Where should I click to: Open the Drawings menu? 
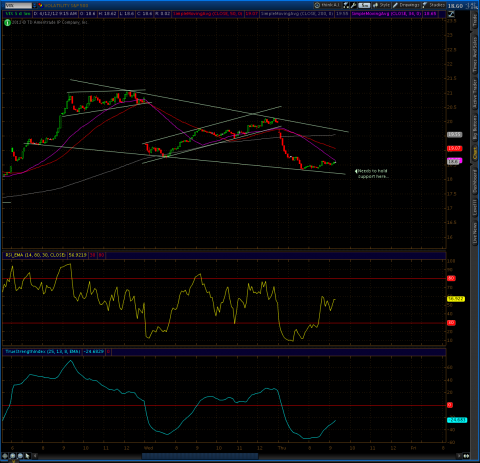point(406,5)
